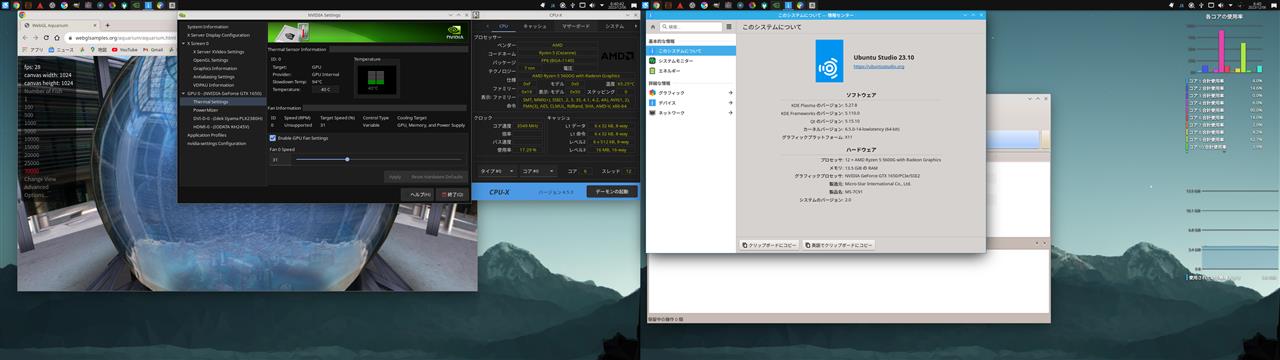The width and height of the screenshot is (1280, 360).
Task: Click the Info Center home icon
Action: [654, 26]
